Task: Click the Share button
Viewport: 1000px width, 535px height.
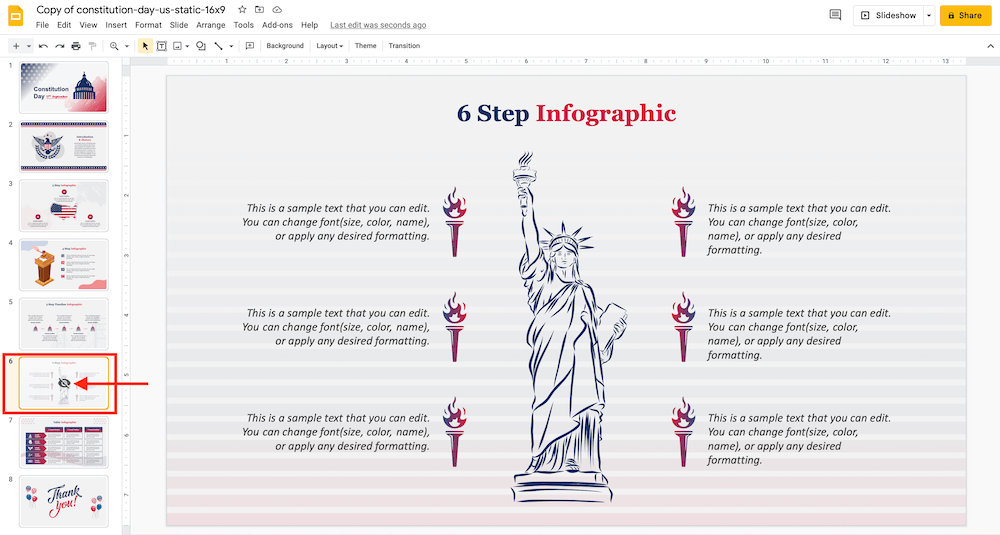Action: (x=965, y=15)
